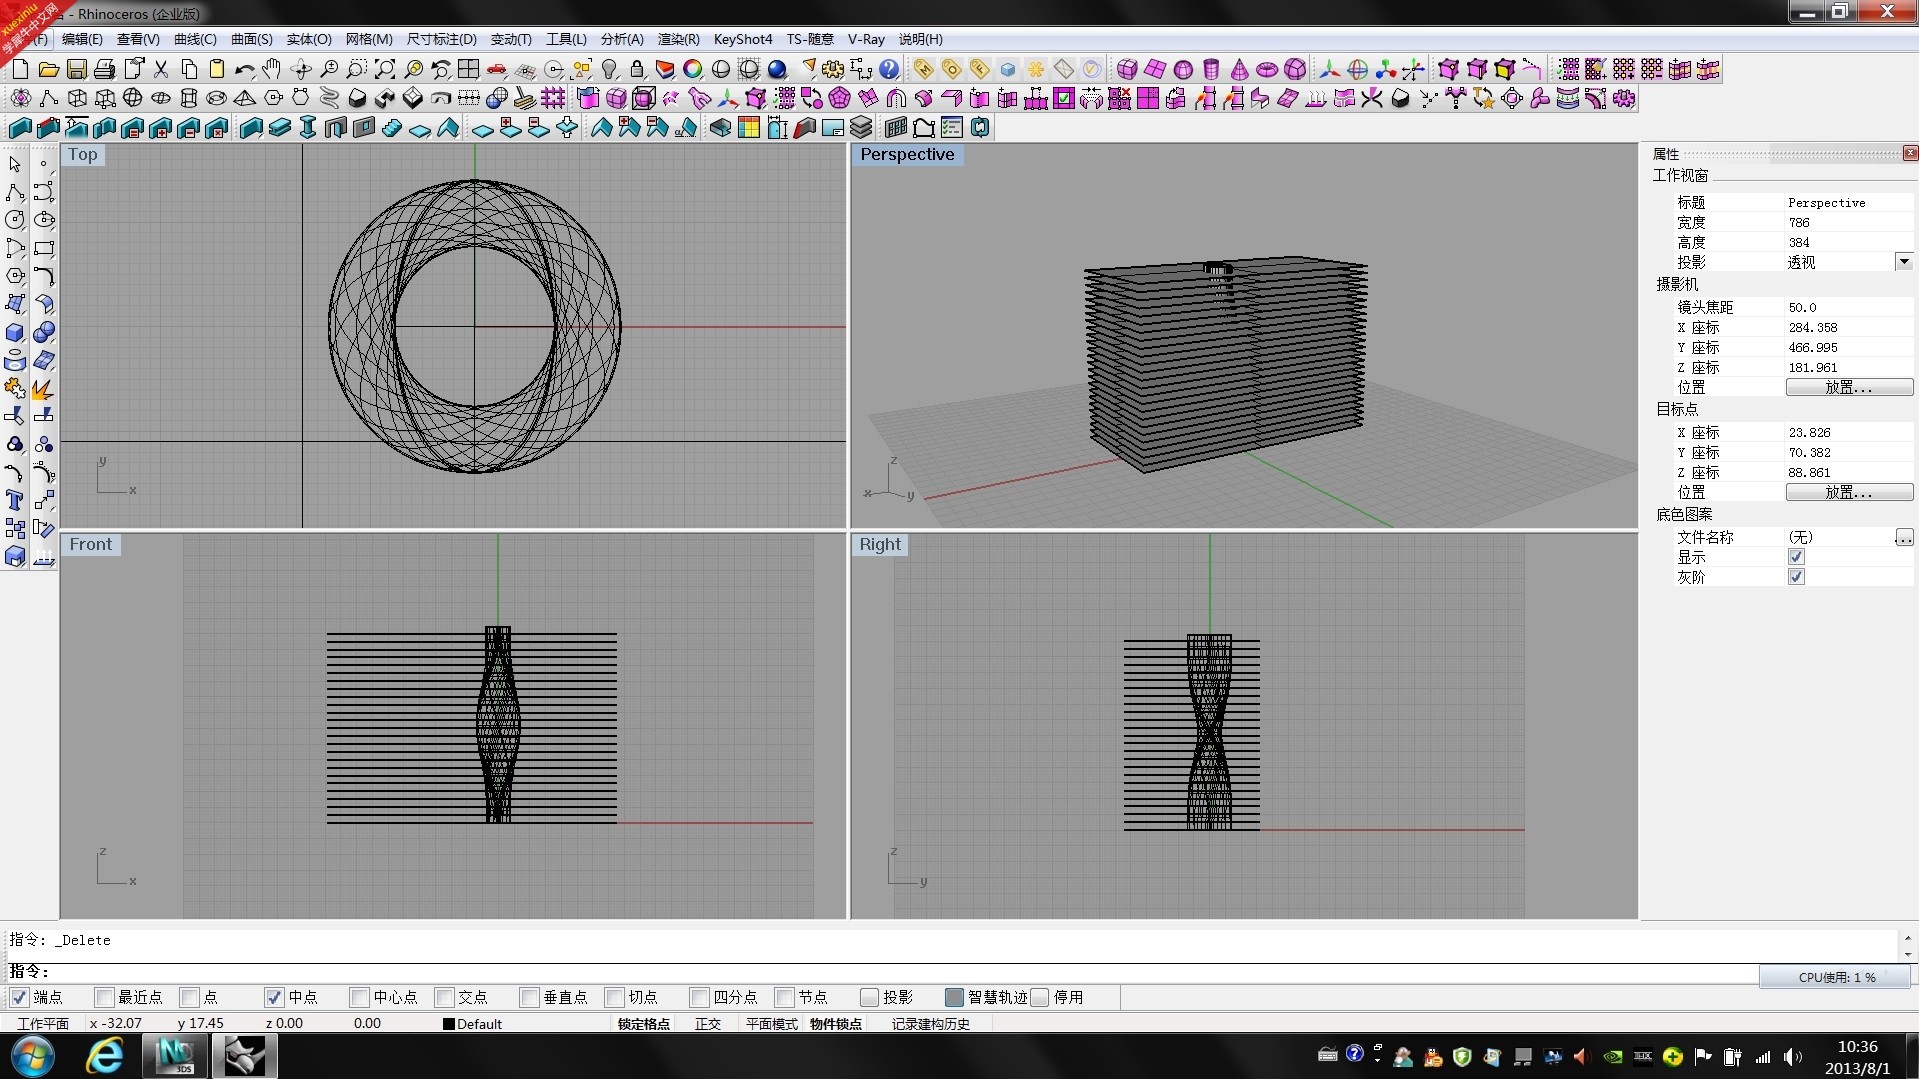This screenshot has height=1079, width=1919.
Task: Toggle 锁定格点 in status bar
Action: coord(643,1024)
